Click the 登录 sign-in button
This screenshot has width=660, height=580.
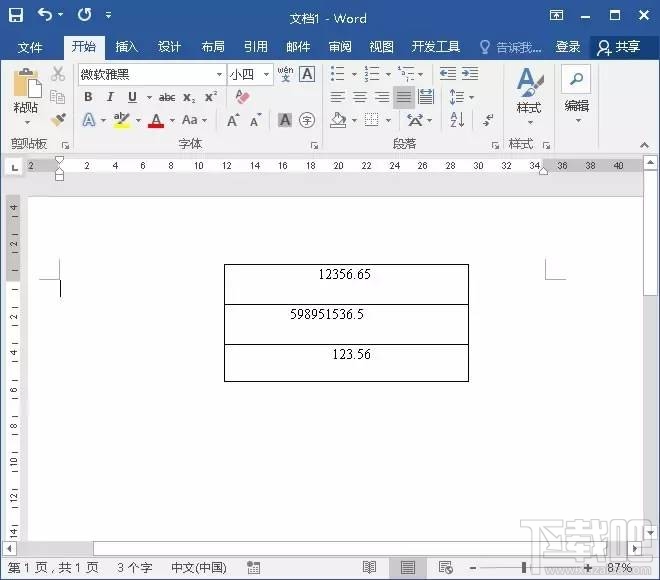pos(567,47)
